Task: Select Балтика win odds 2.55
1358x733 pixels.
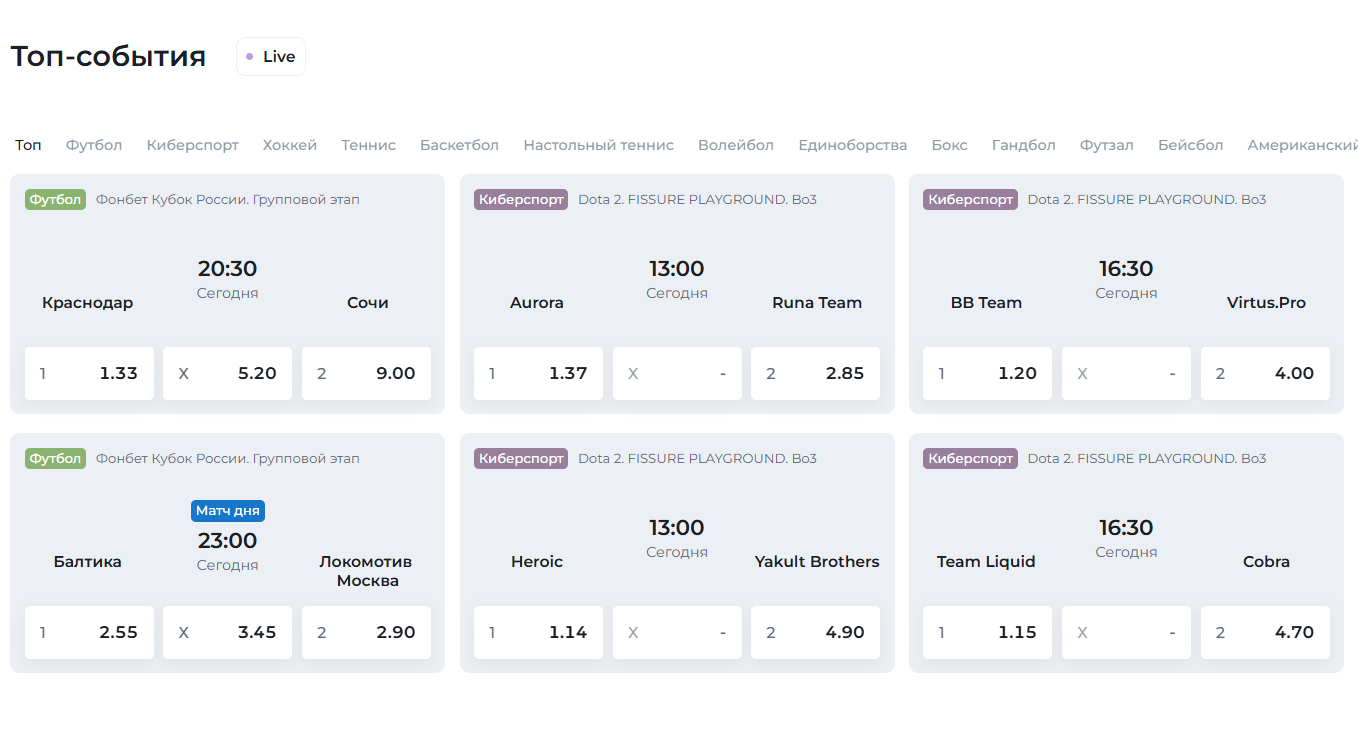Action: (89, 633)
